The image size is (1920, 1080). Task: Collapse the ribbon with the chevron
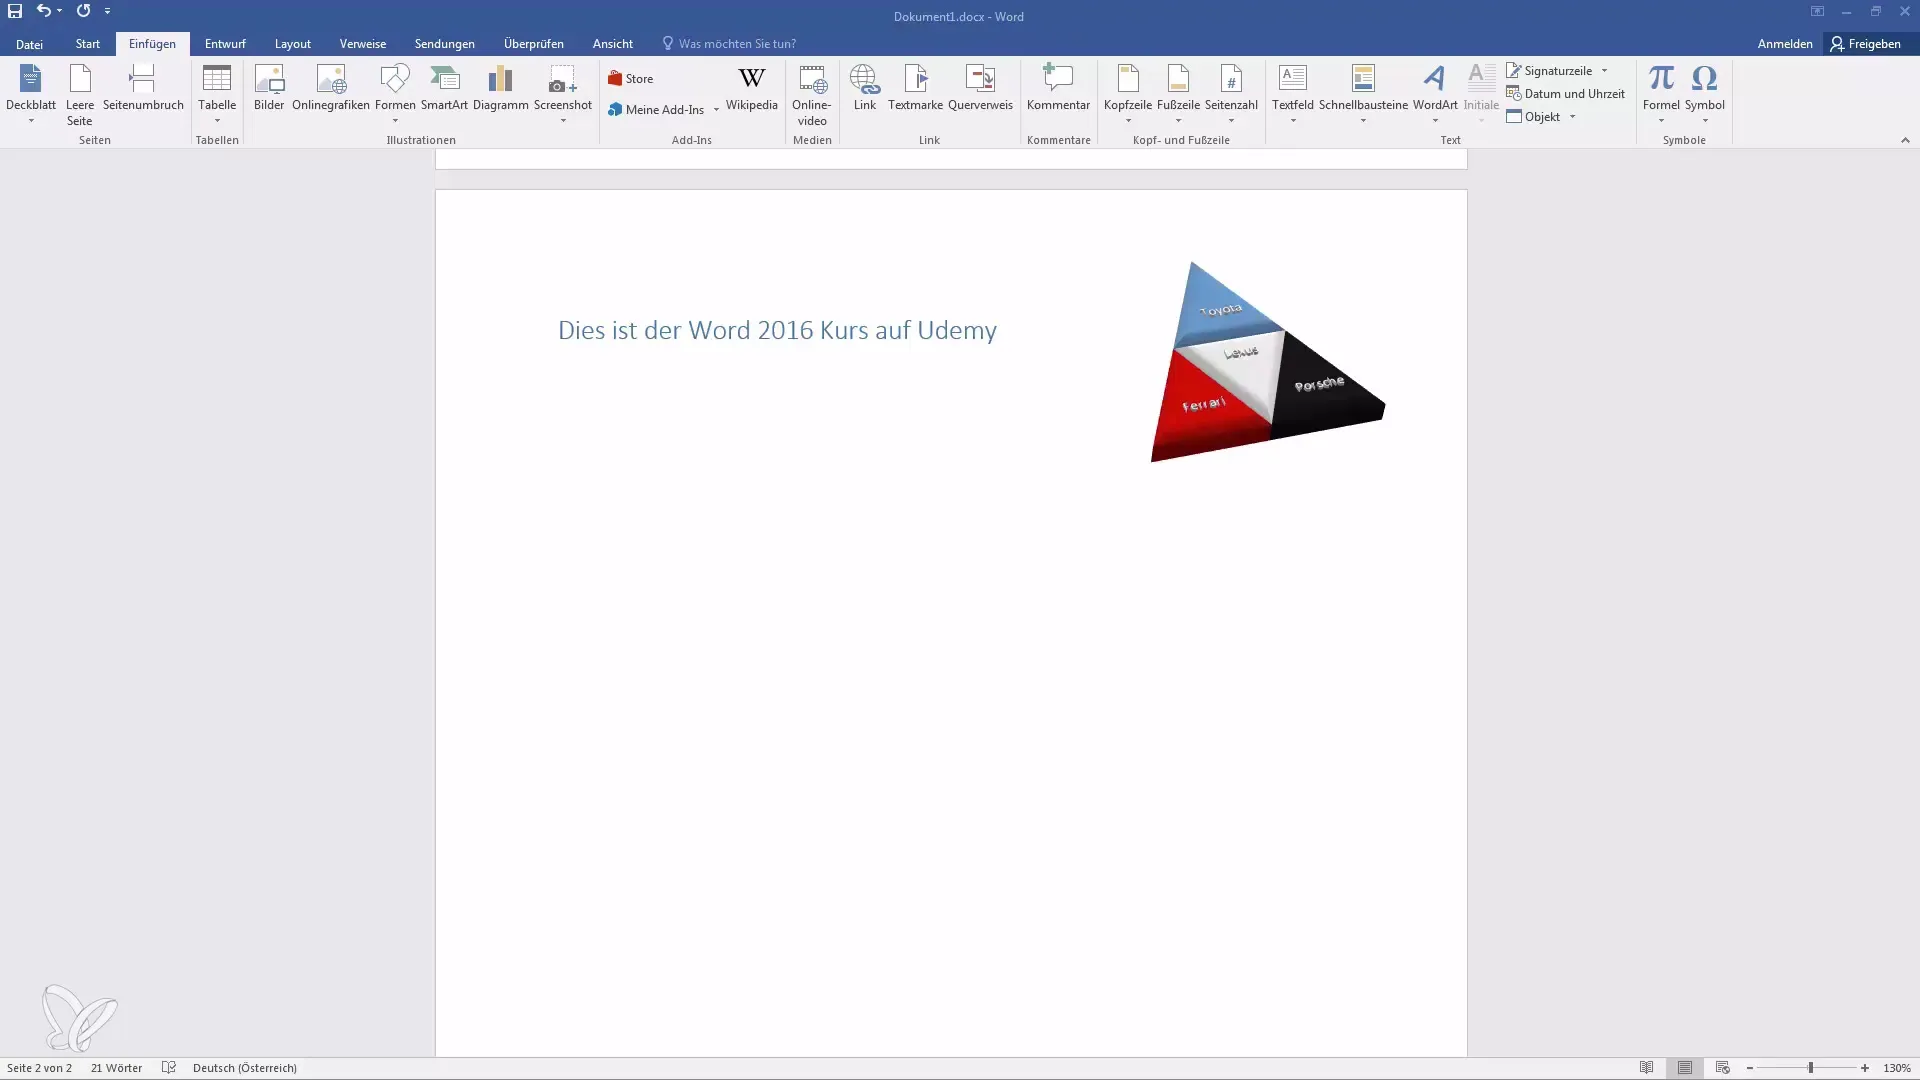pos(1905,140)
